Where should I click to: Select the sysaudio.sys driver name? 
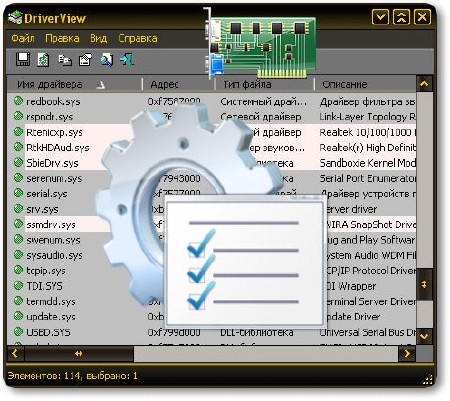pyautogui.click(x=54, y=255)
